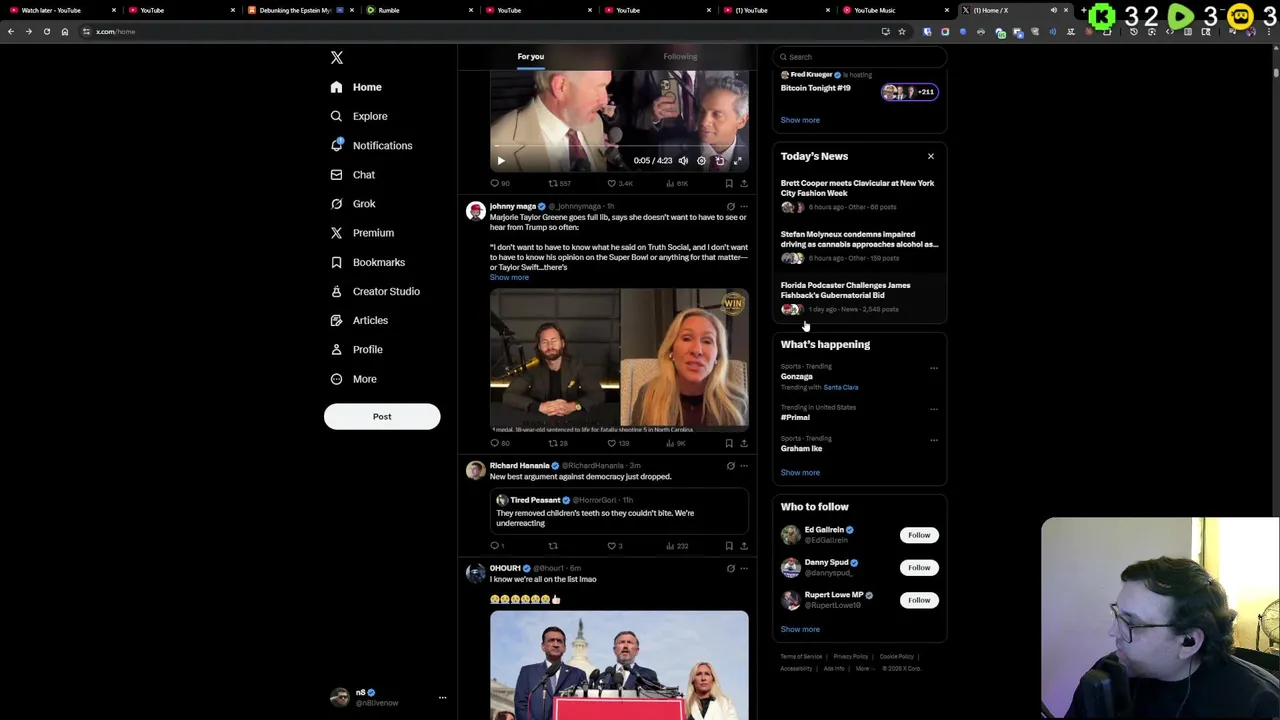Follow Ed Gallrein
This screenshot has height=720, width=1280.
(x=919, y=535)
